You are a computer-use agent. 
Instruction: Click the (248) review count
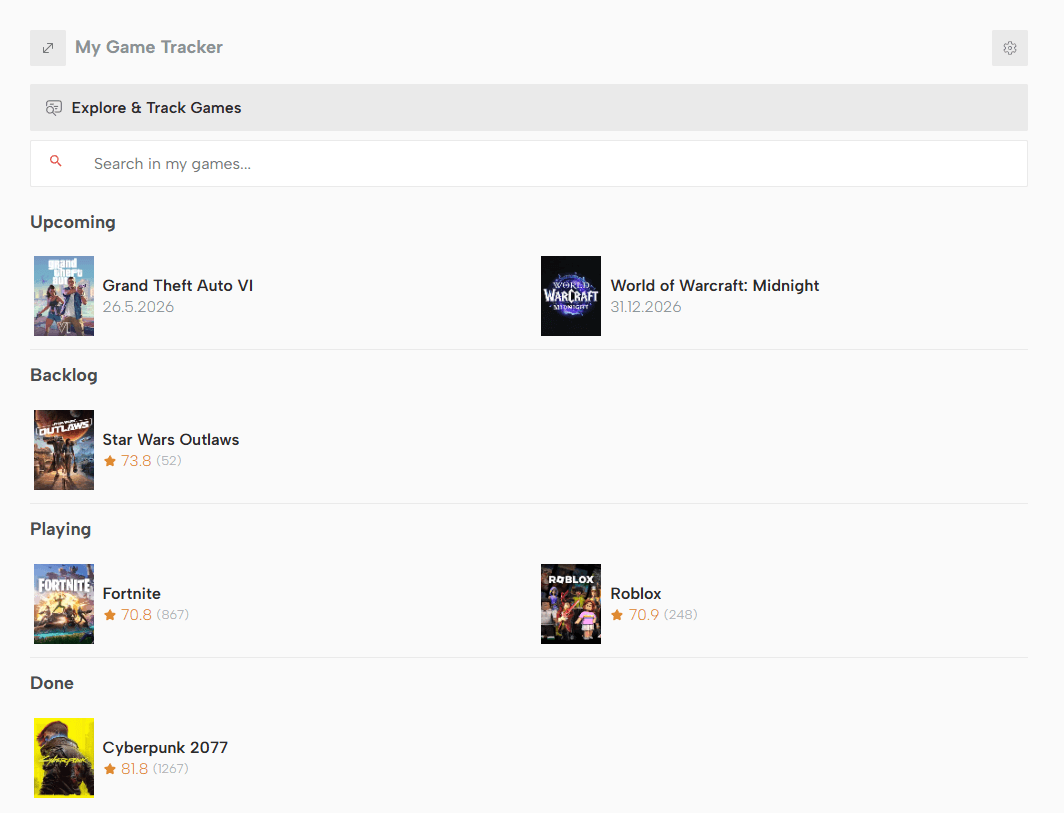[680, 615]
